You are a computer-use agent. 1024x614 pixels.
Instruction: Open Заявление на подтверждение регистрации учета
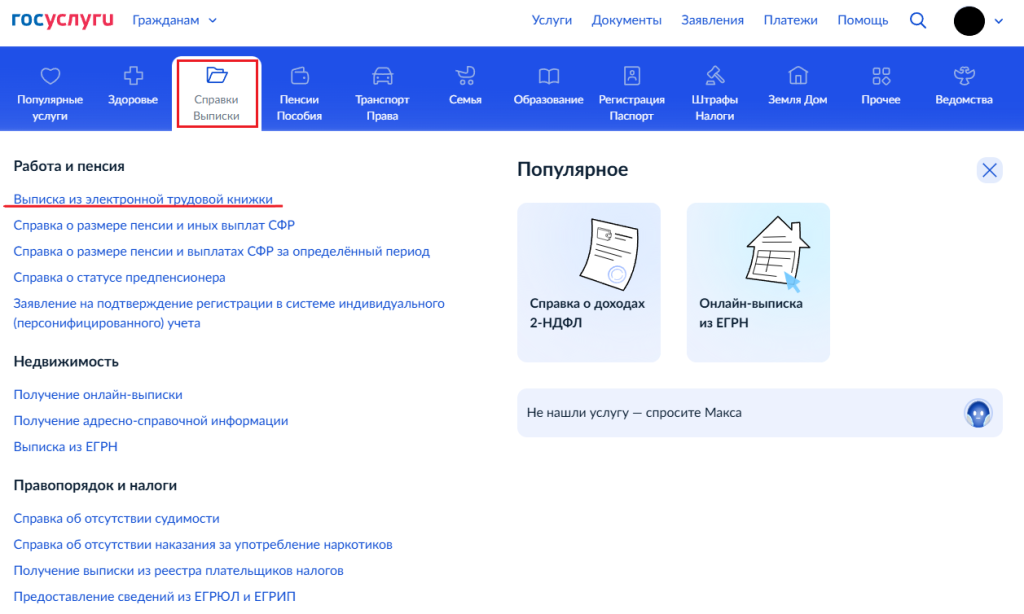point(229,314)
